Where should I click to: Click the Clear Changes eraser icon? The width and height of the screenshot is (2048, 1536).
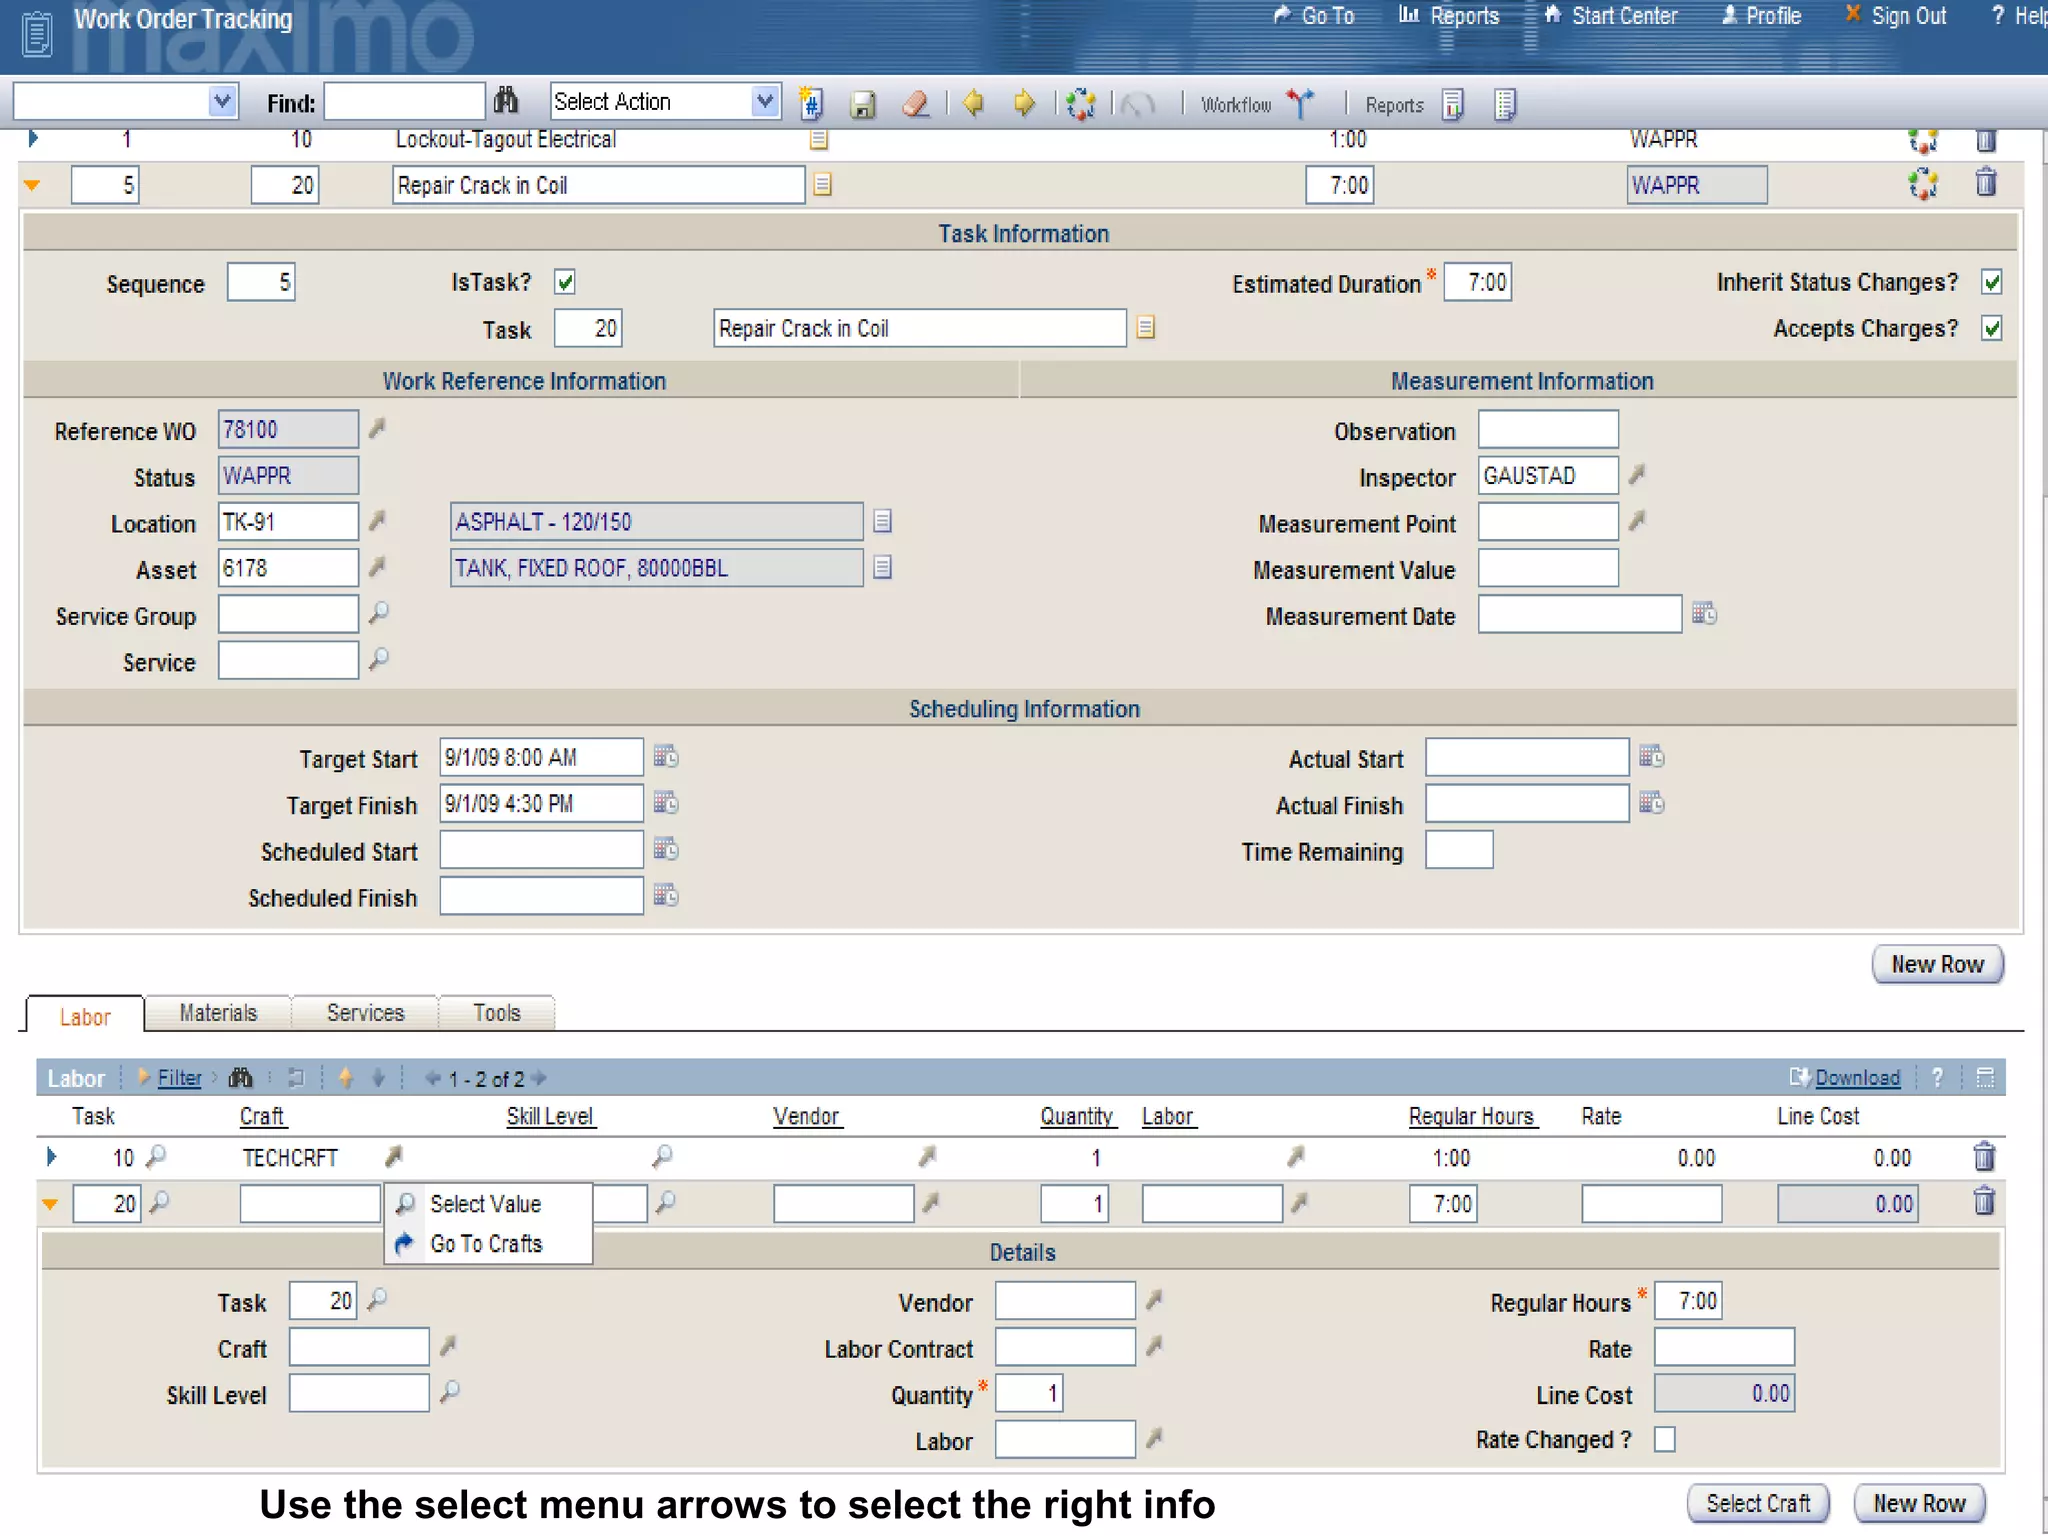916,104
